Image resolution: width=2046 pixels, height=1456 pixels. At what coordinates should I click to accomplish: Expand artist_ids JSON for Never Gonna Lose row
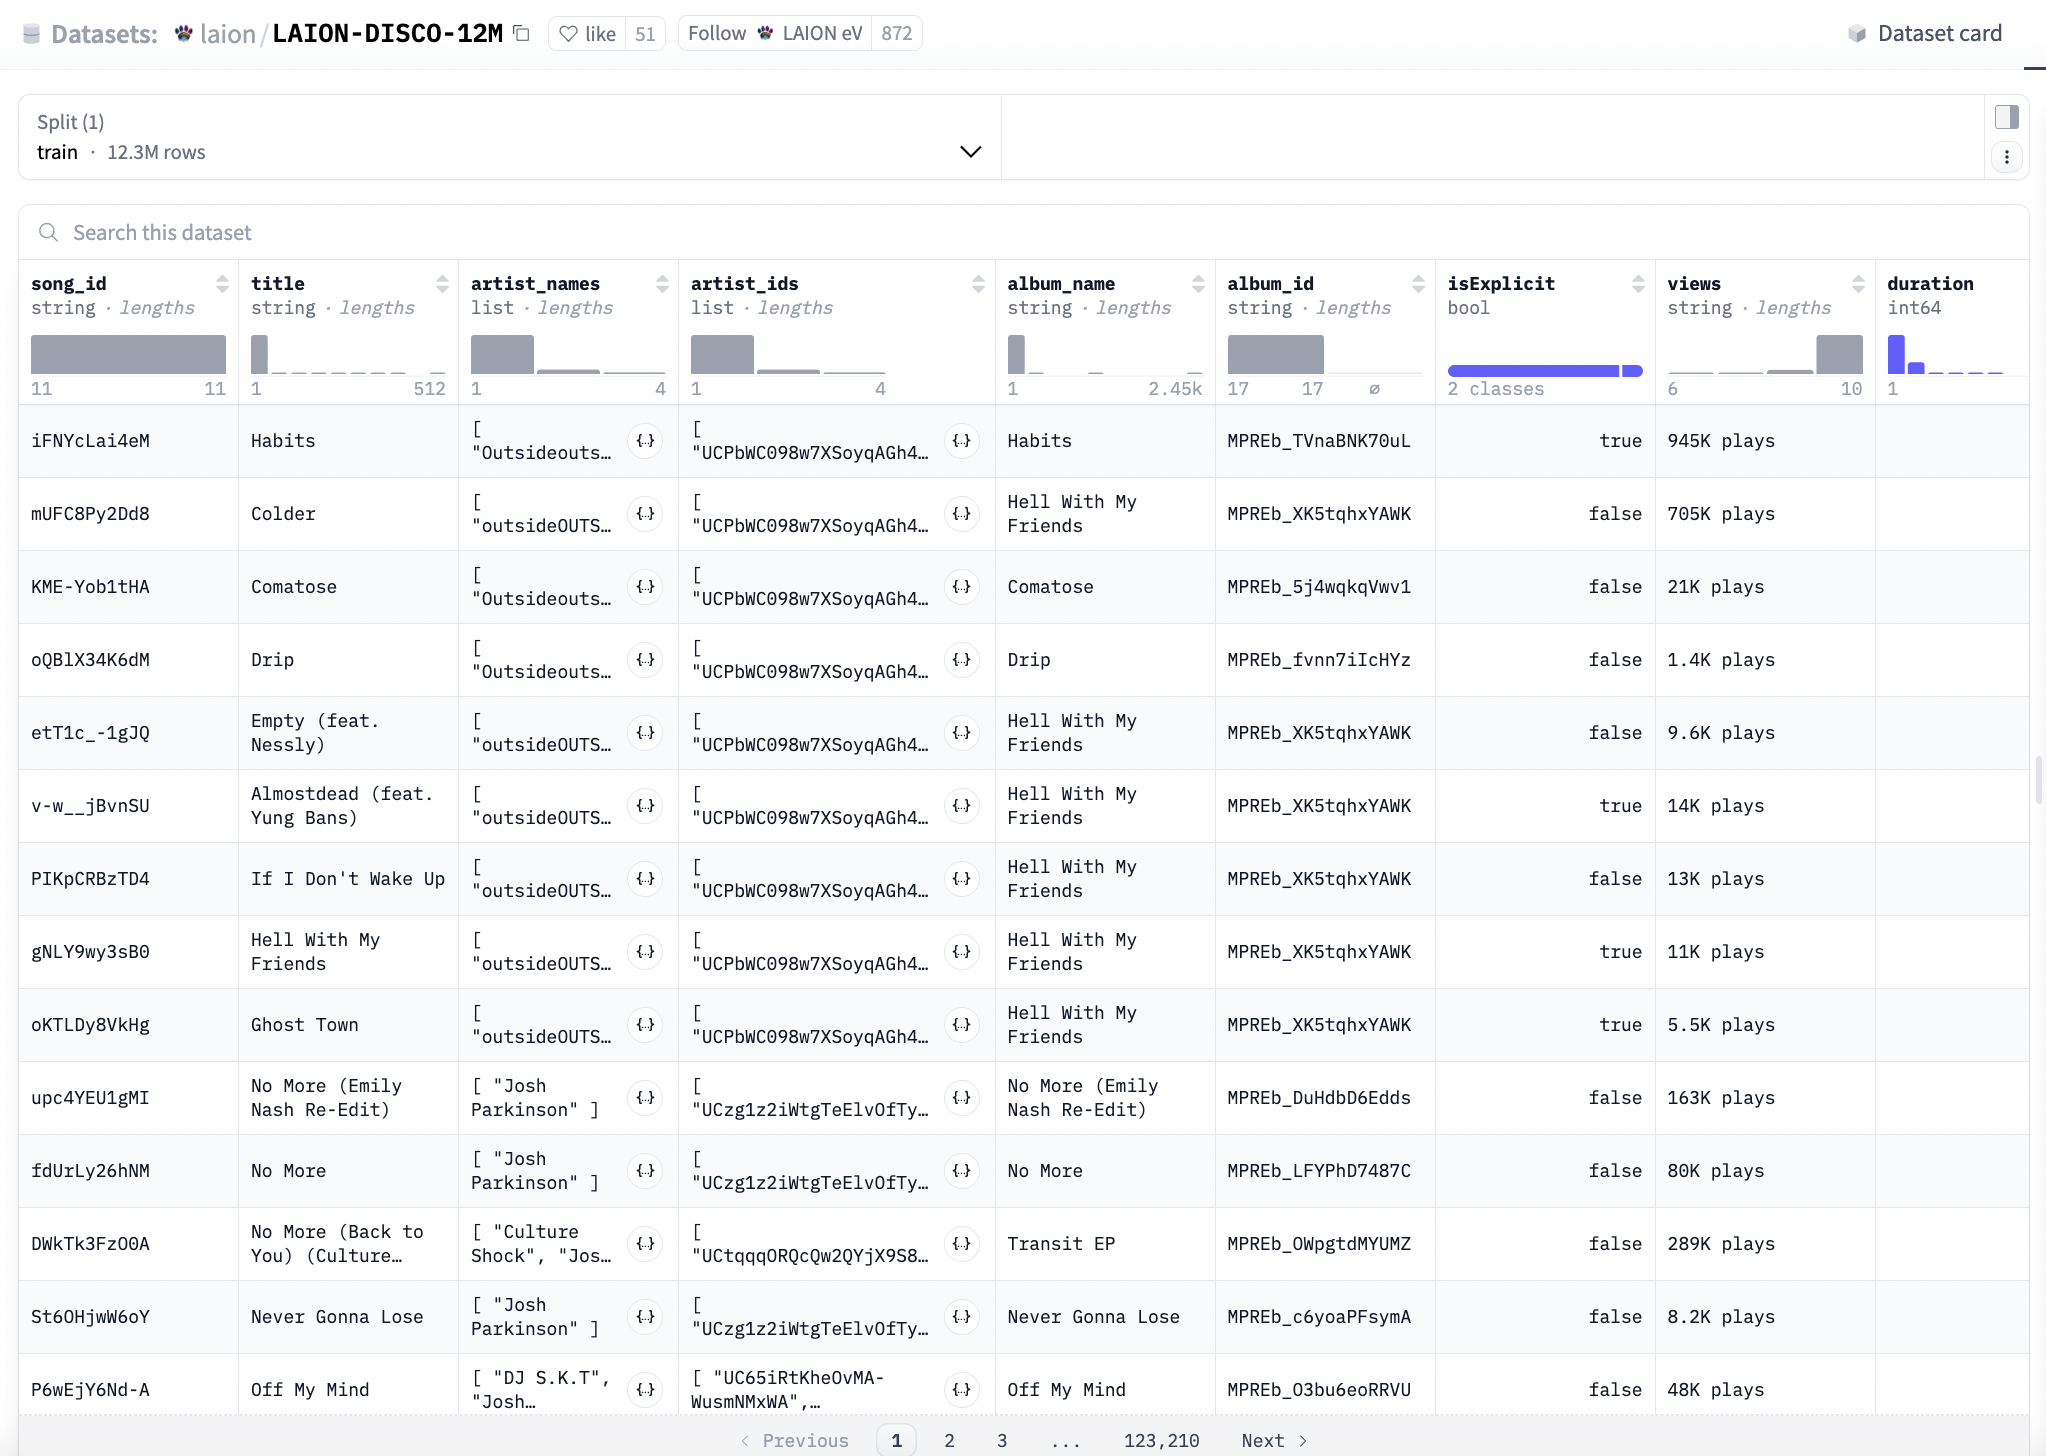(x=962, y=1317)
